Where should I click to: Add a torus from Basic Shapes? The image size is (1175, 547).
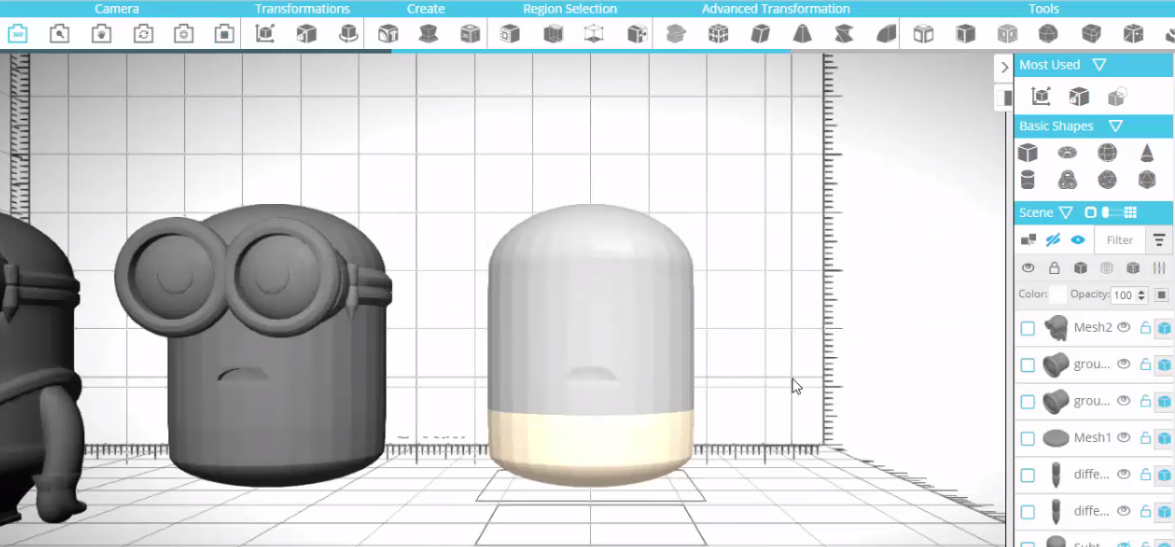click(x=1067, y=153)
